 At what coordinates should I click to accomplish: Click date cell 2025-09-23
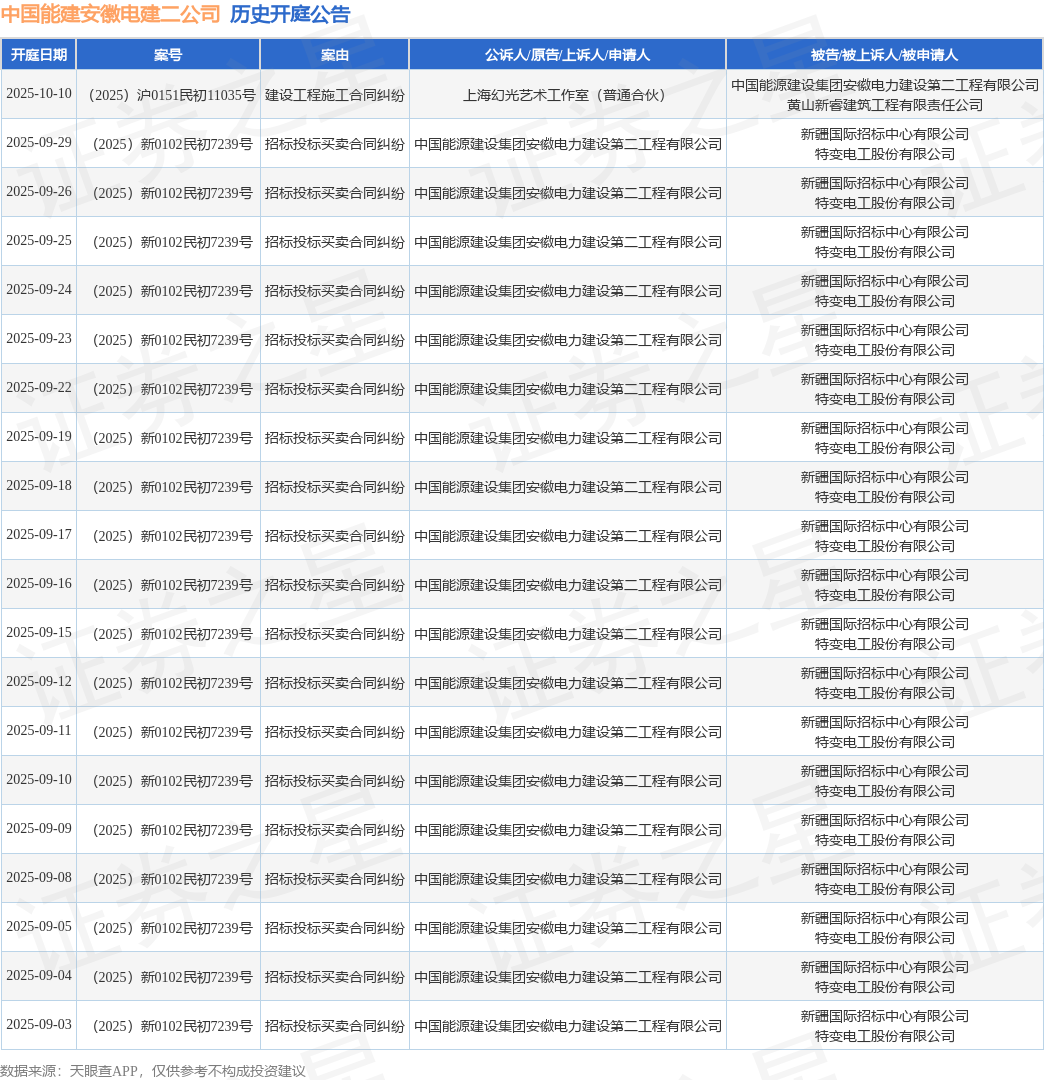coord(39,338)
